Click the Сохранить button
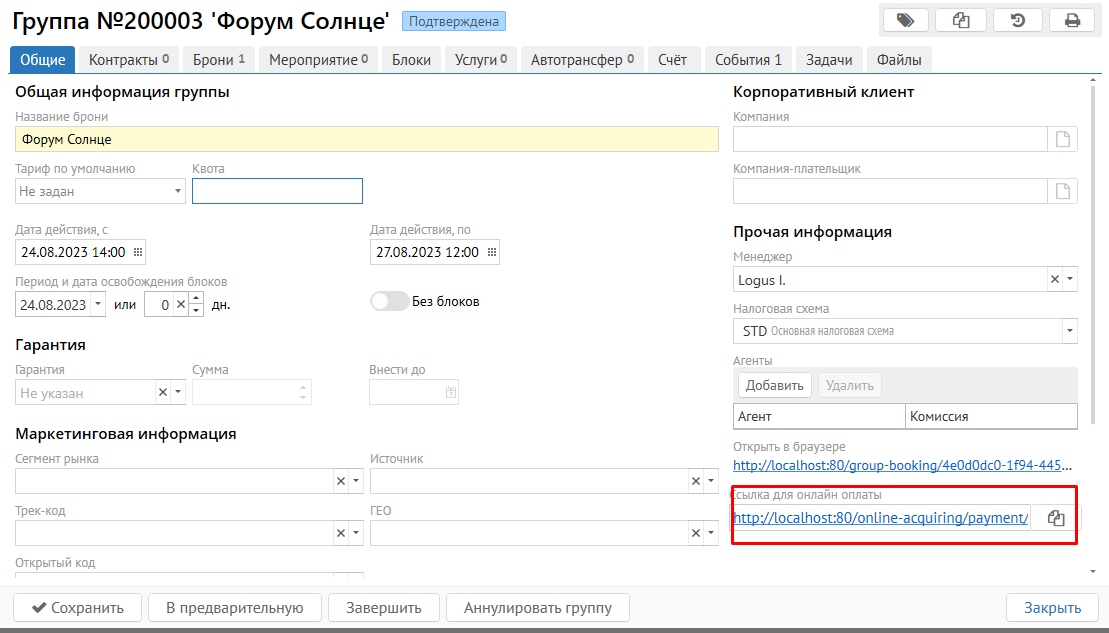Viewport: 1109px width, 633px height. click(x=76, y=607)
